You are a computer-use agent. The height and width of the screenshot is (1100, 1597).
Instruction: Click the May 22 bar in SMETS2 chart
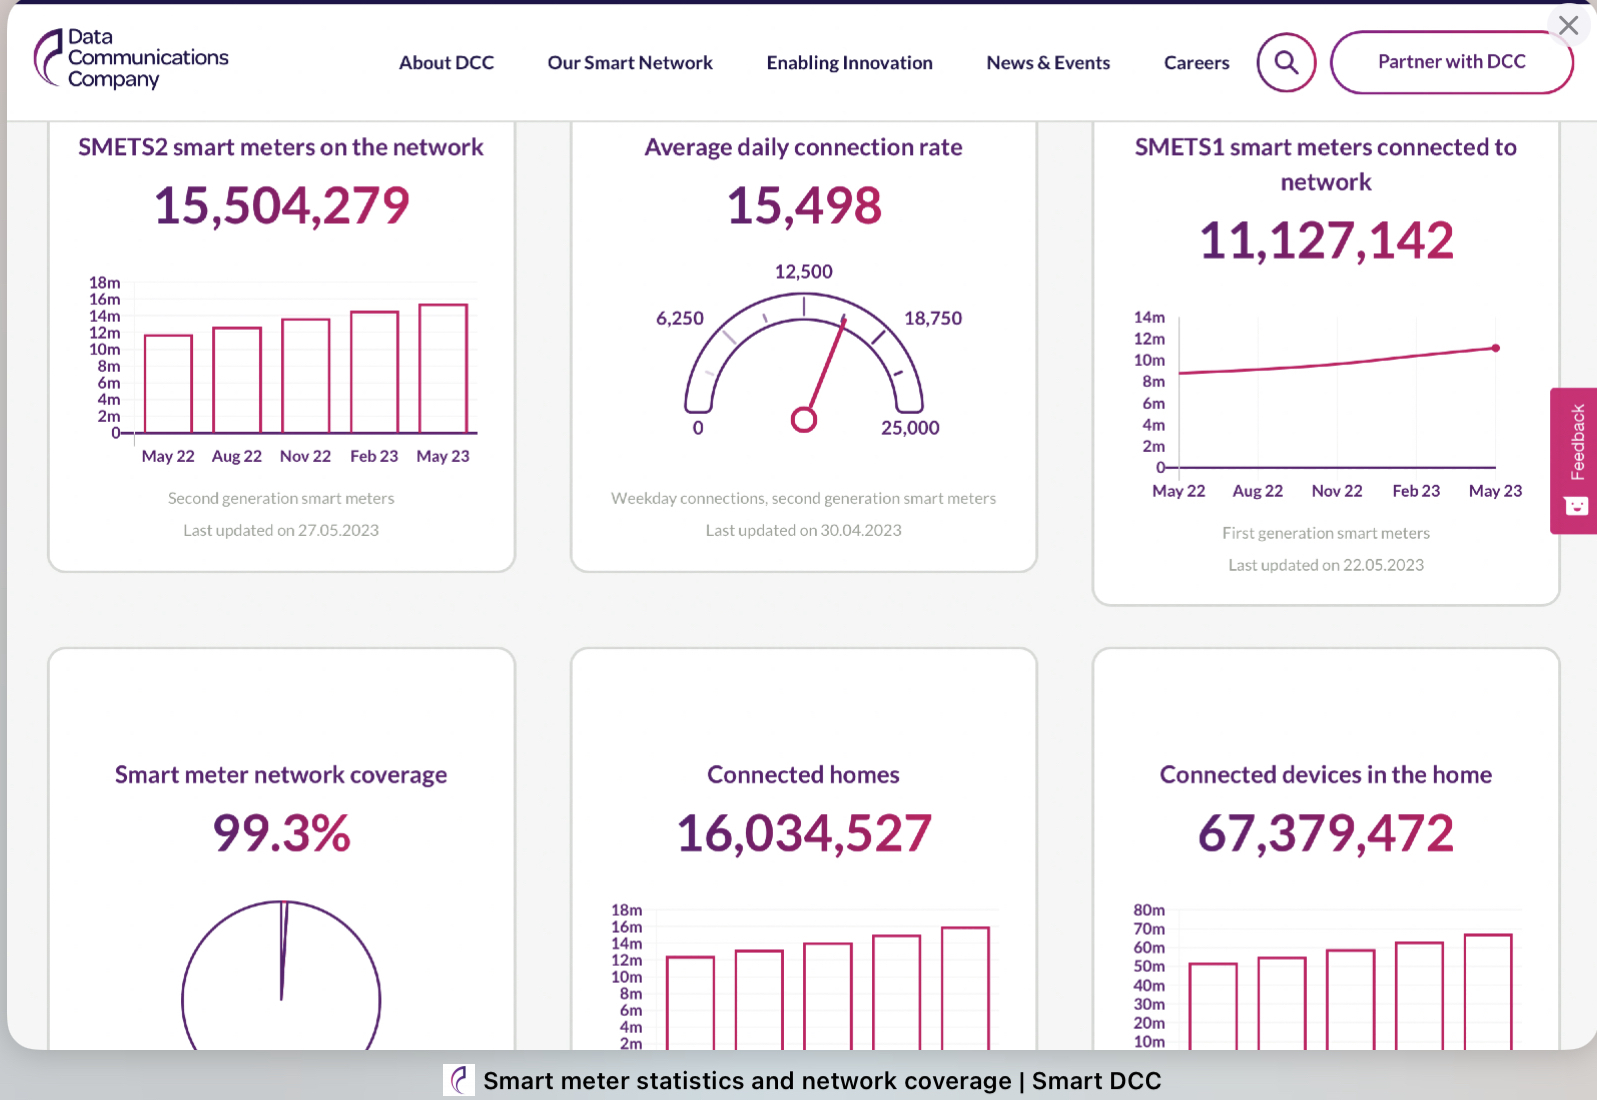(168, 384)
